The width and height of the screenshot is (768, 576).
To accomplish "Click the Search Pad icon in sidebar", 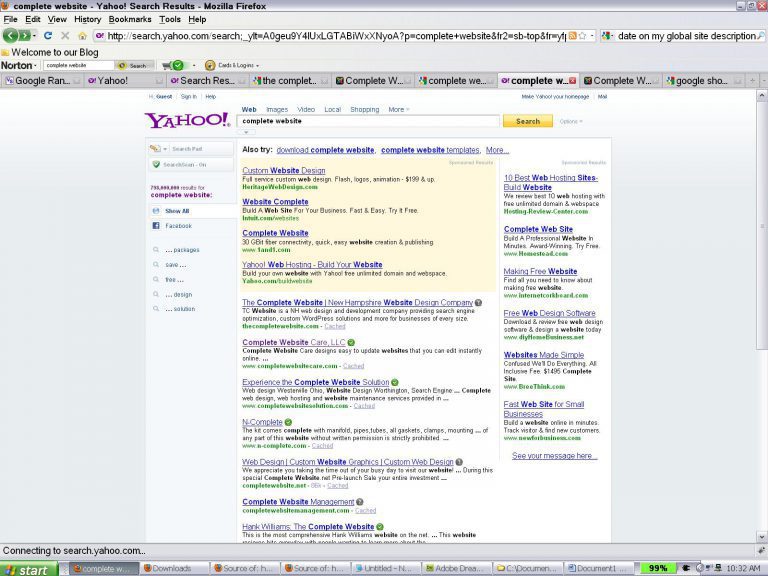I will [x=155, y=148].
